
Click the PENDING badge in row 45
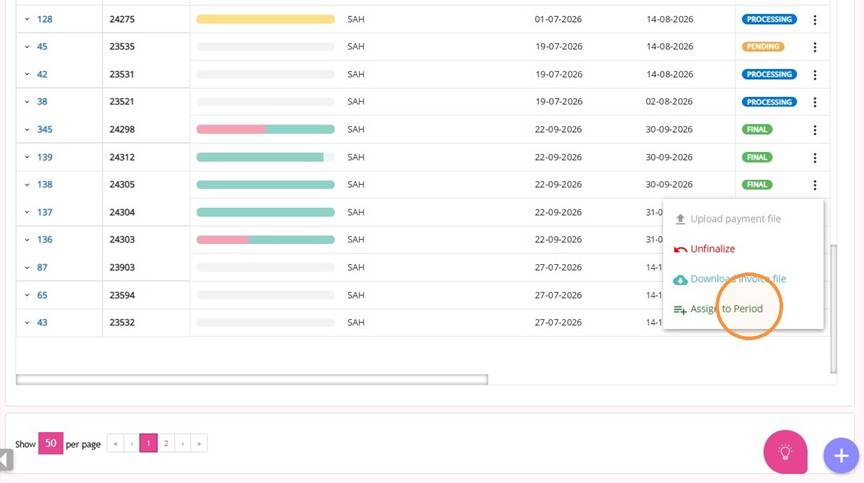pos(763,47)
